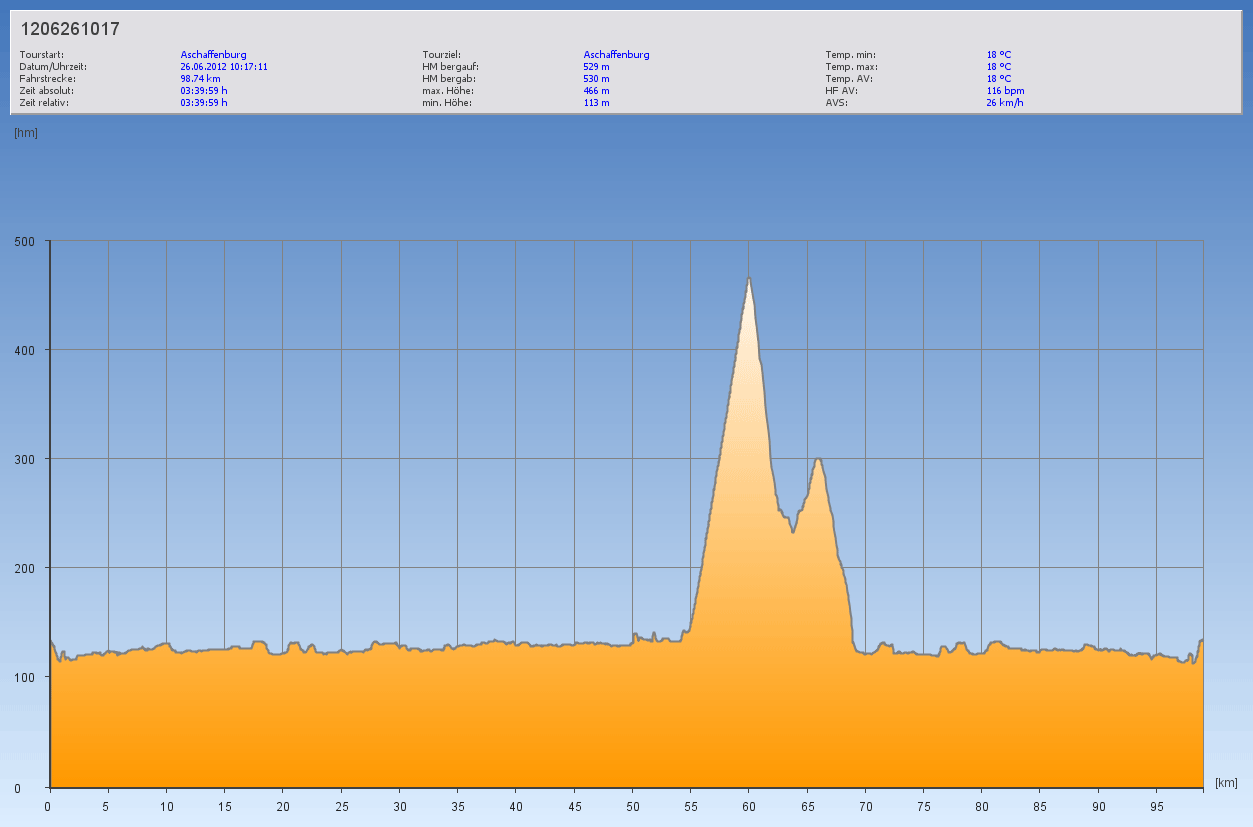Click the second smaller peak near 66 km
Viewport: 1253px width, 827px height.
[818, 459]
